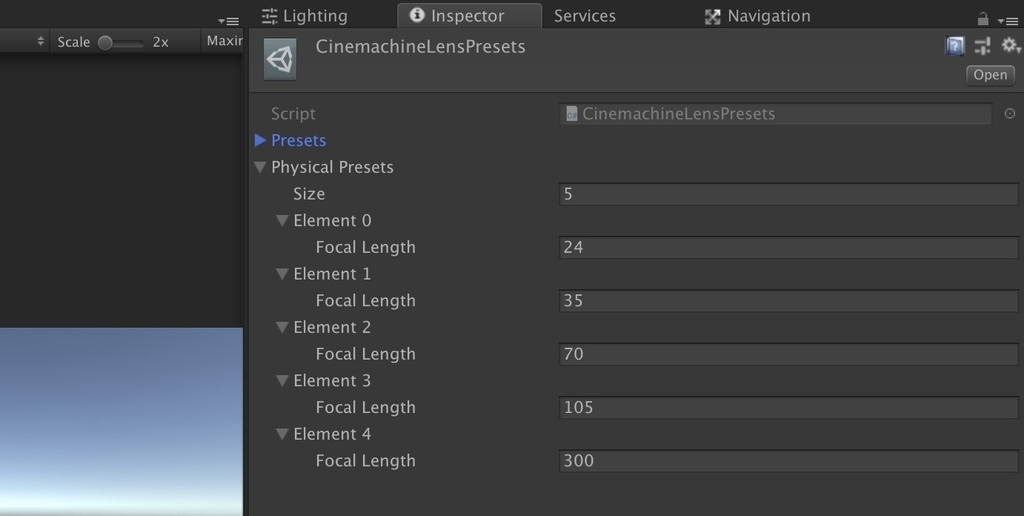Switch to the Inspector tab
The width and height of the screenshot is (1024, 516).
click(469, 16)
